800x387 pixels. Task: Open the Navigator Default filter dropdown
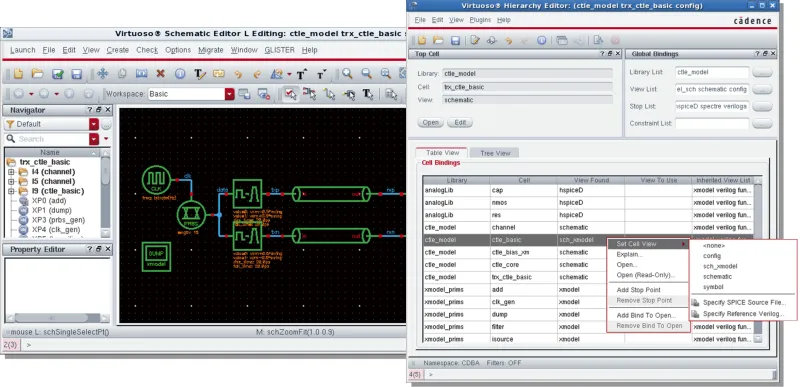(x=94, y=124)
